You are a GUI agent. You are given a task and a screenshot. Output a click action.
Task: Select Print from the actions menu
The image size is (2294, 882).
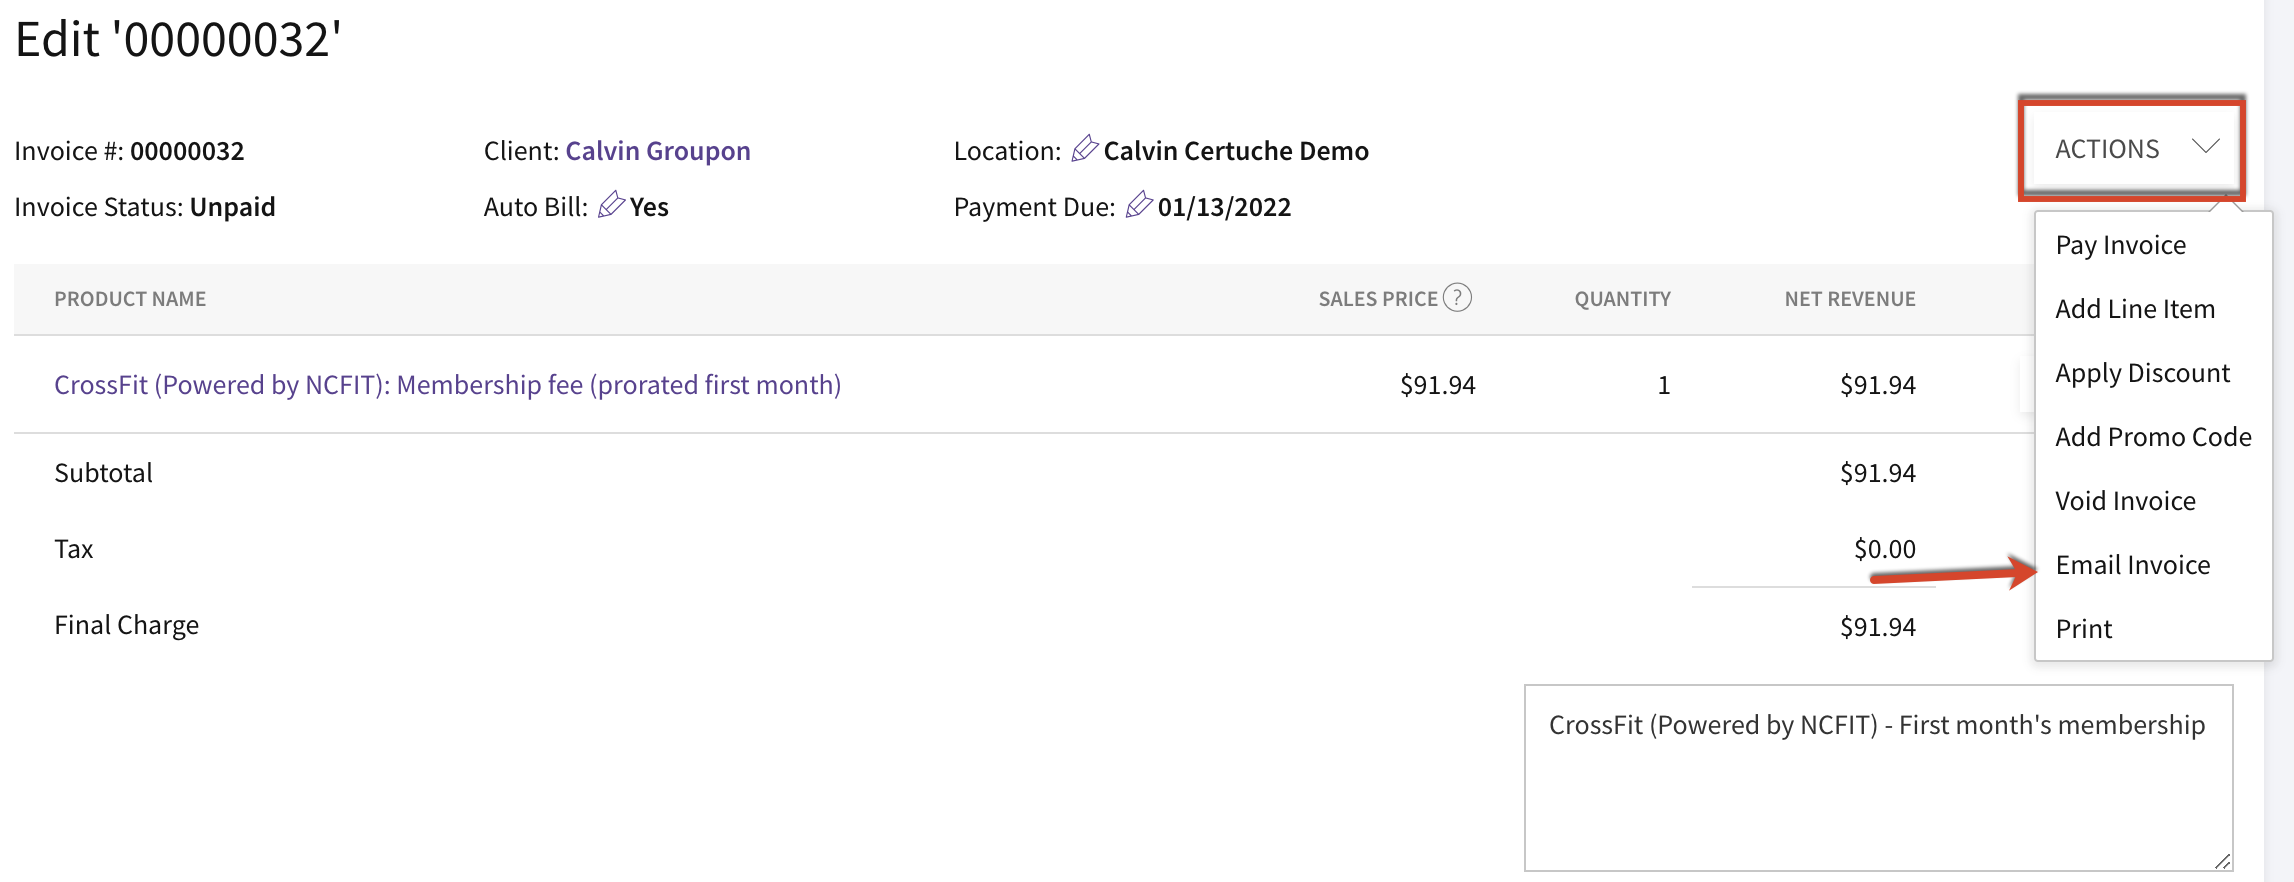[2084, 629]
